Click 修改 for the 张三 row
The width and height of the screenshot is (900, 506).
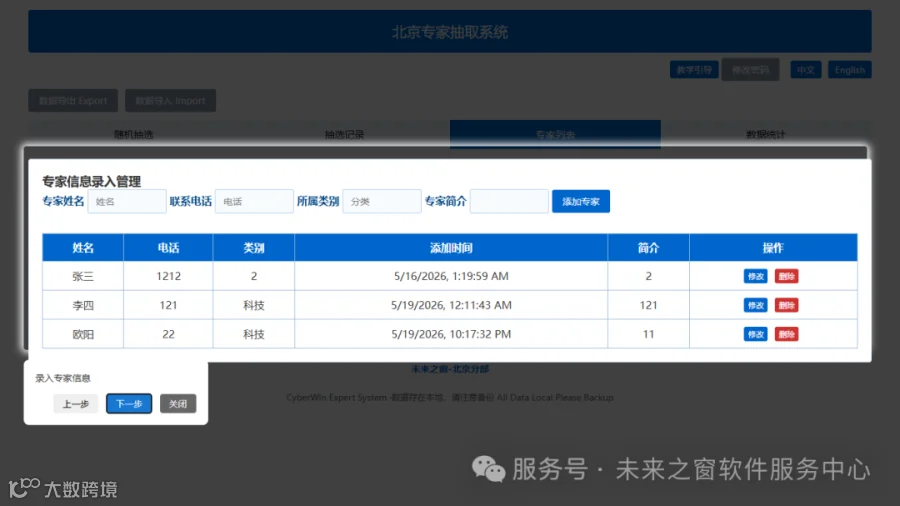tap(755, 277)
